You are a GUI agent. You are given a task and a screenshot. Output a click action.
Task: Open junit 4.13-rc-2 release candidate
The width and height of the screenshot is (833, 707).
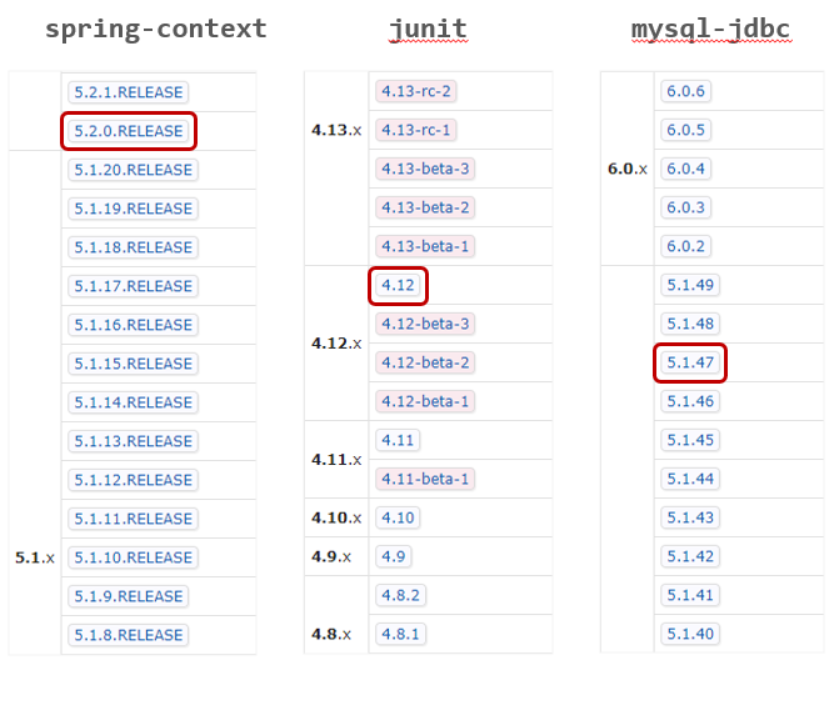coord(415,92)
